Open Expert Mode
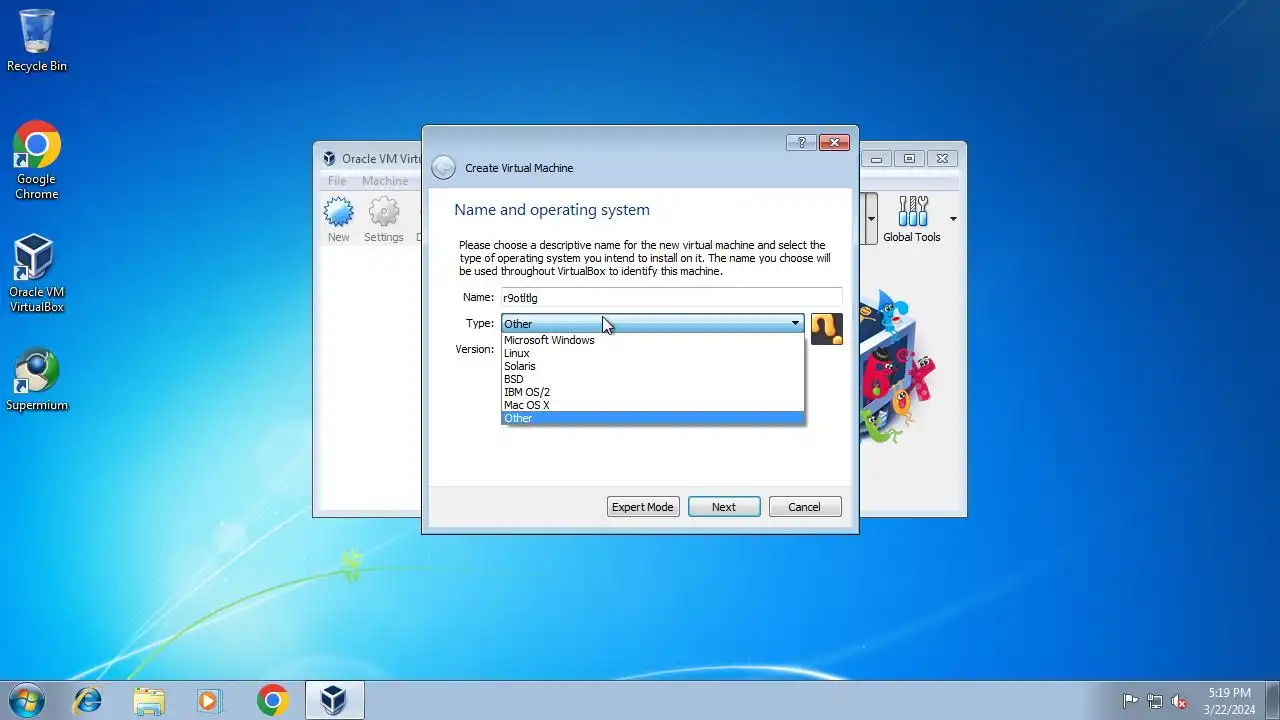The image size is (1280, 720). point(643,507)
